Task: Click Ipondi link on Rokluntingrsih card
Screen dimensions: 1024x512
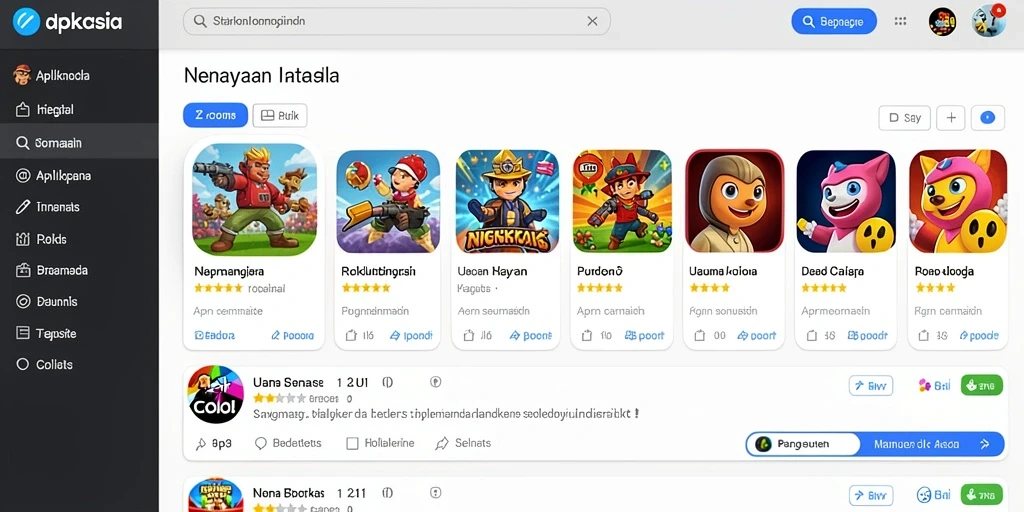Action: click(411, 336)
